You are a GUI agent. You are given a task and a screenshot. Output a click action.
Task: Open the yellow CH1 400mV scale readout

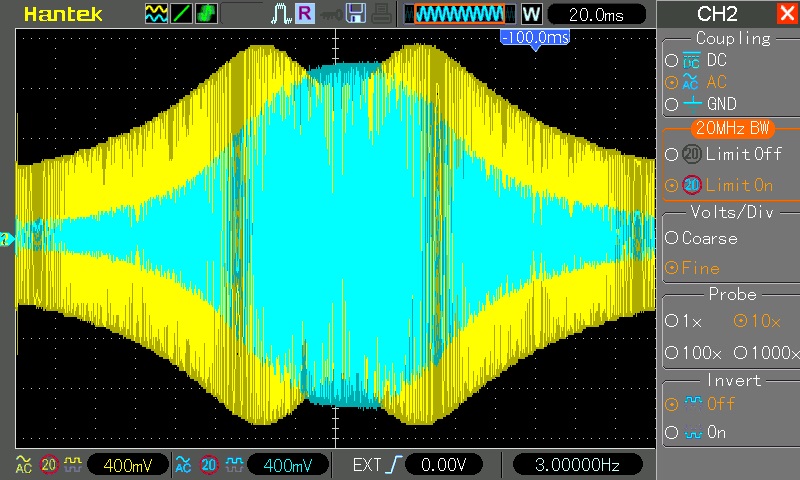pyautogui.click(x=127, y=465)
